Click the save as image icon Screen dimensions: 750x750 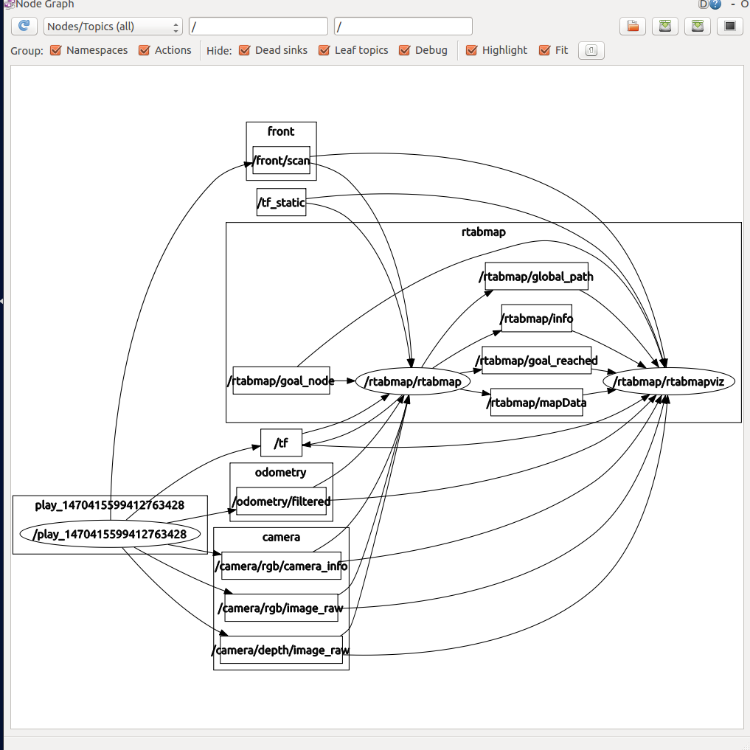pos(729,26)
